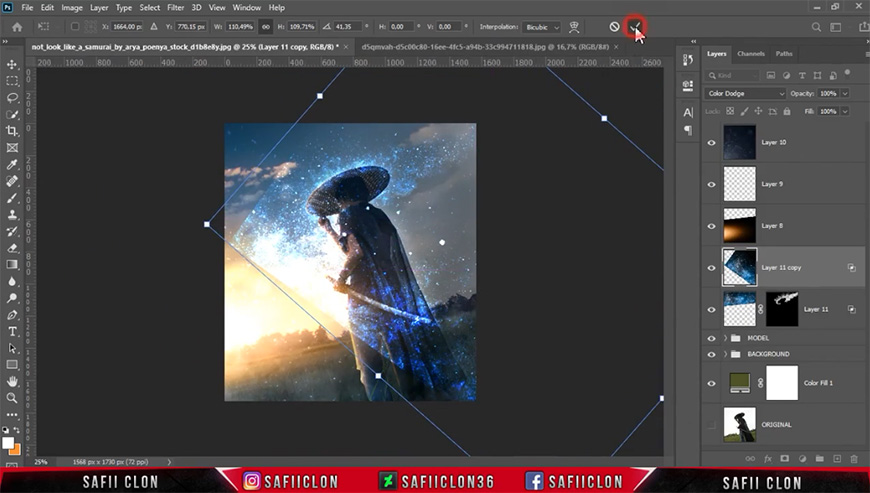Click the Color Fill 1 swatch thumbnail

[740, 382]
